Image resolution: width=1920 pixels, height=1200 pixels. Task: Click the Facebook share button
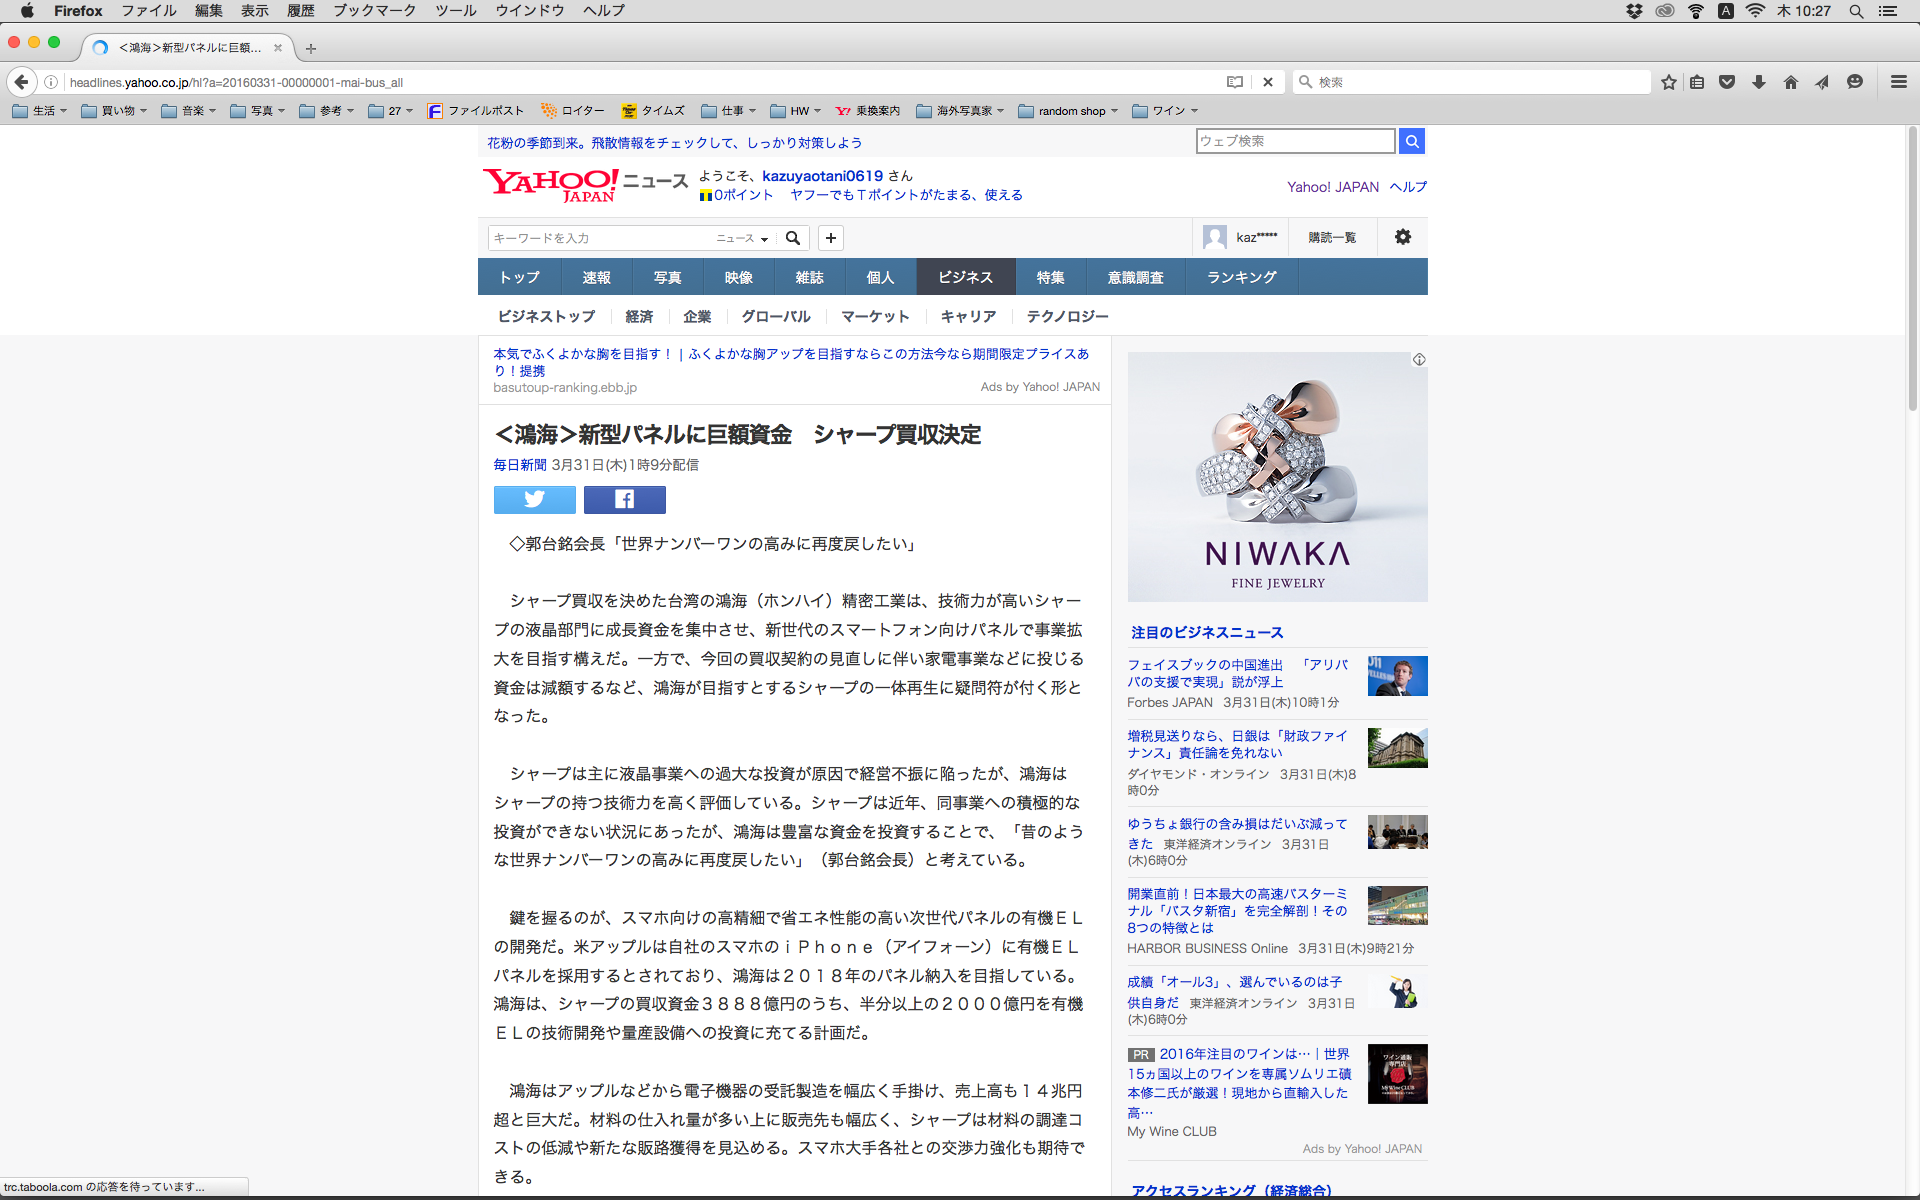pyautogui.click(x=624, y=499)
